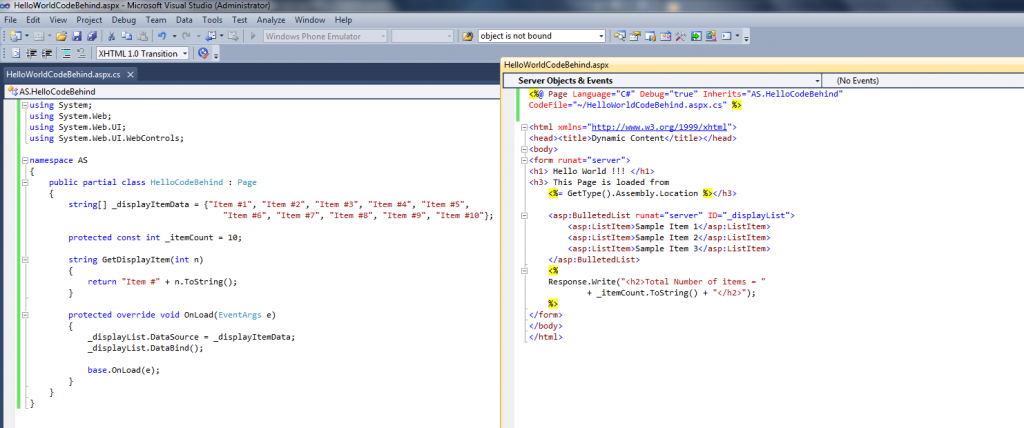Collapse the html element in aspx editor
Viewport: 1024px width, 428px height.
coord(524,127)
